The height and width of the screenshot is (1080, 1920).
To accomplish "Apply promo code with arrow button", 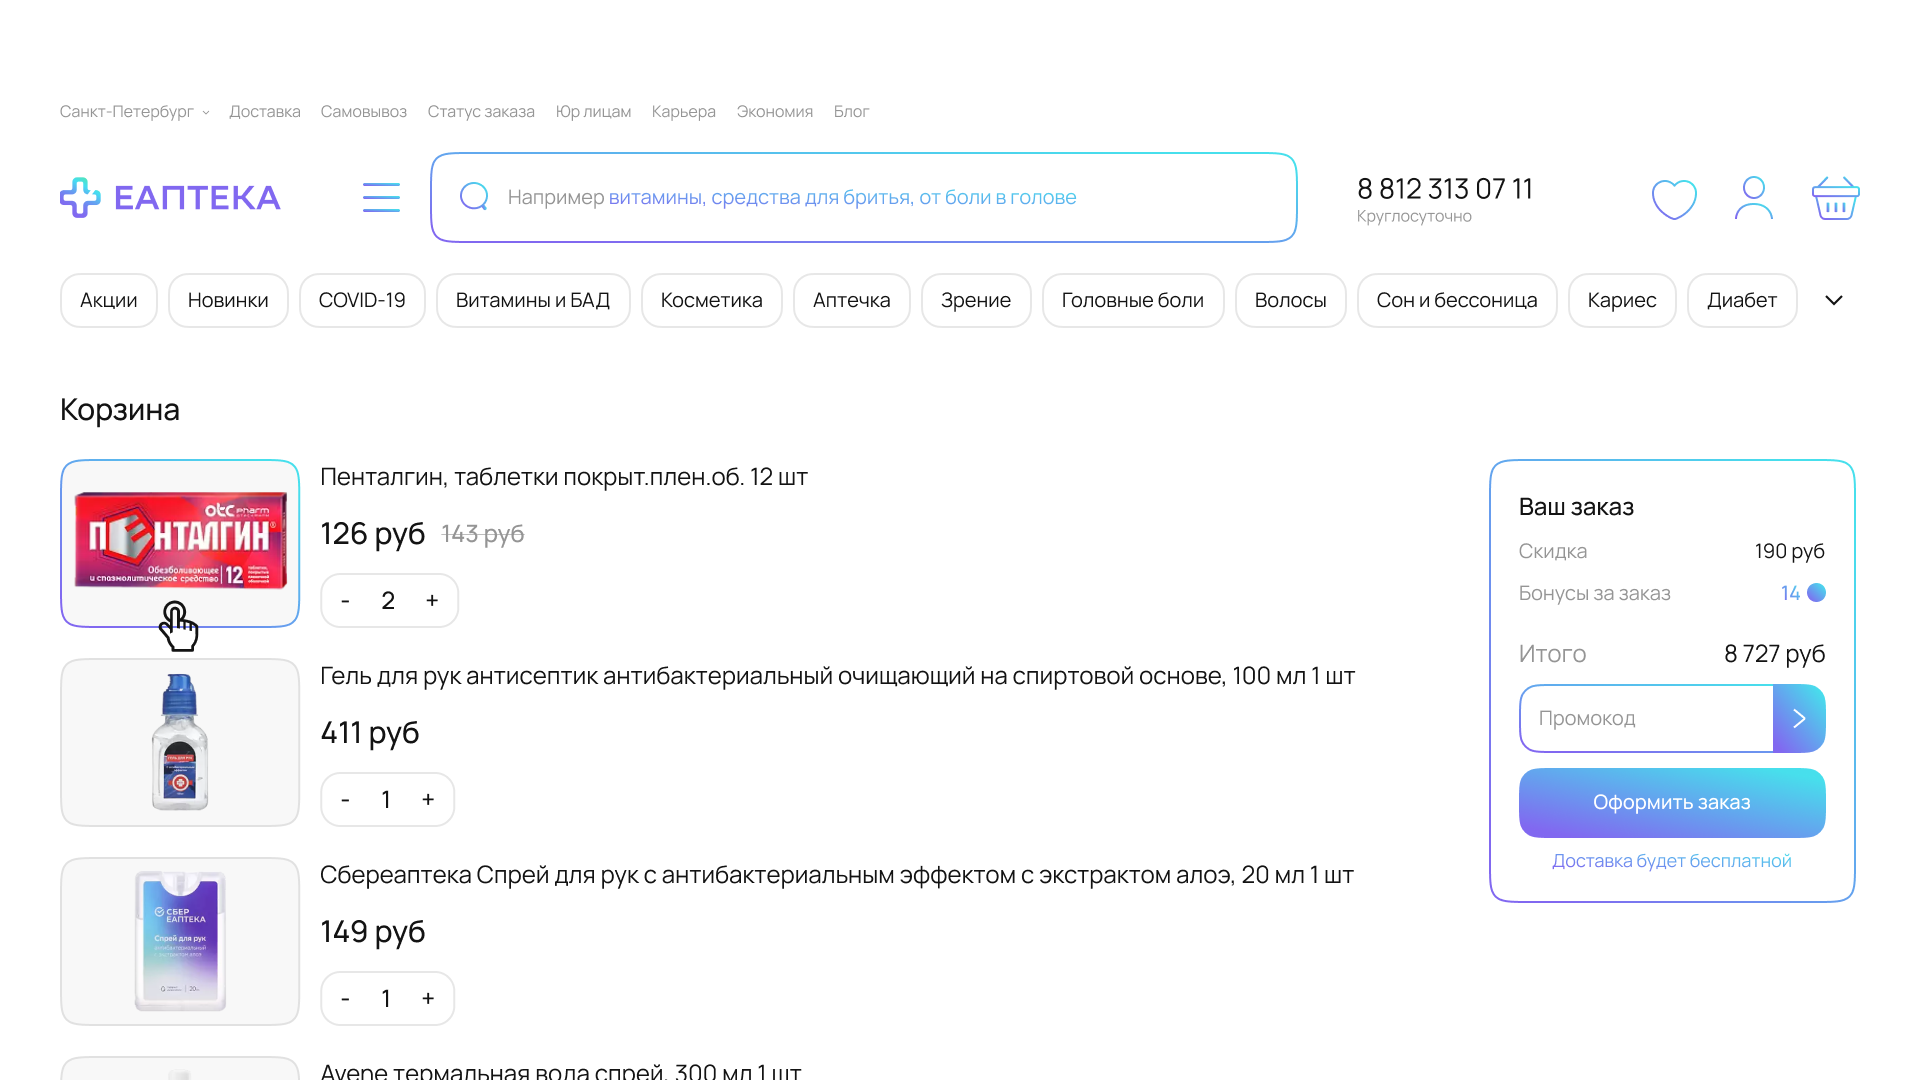I will [1798, 718].
